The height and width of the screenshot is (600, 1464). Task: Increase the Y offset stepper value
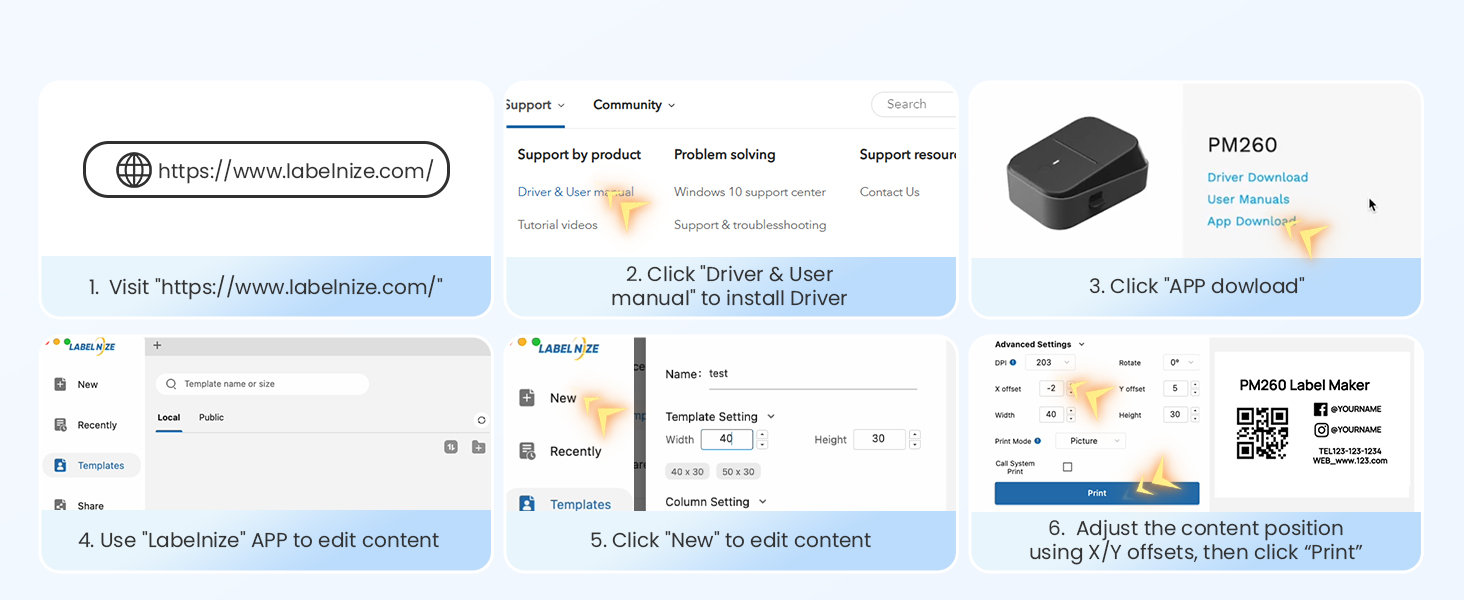point(1195,384)
